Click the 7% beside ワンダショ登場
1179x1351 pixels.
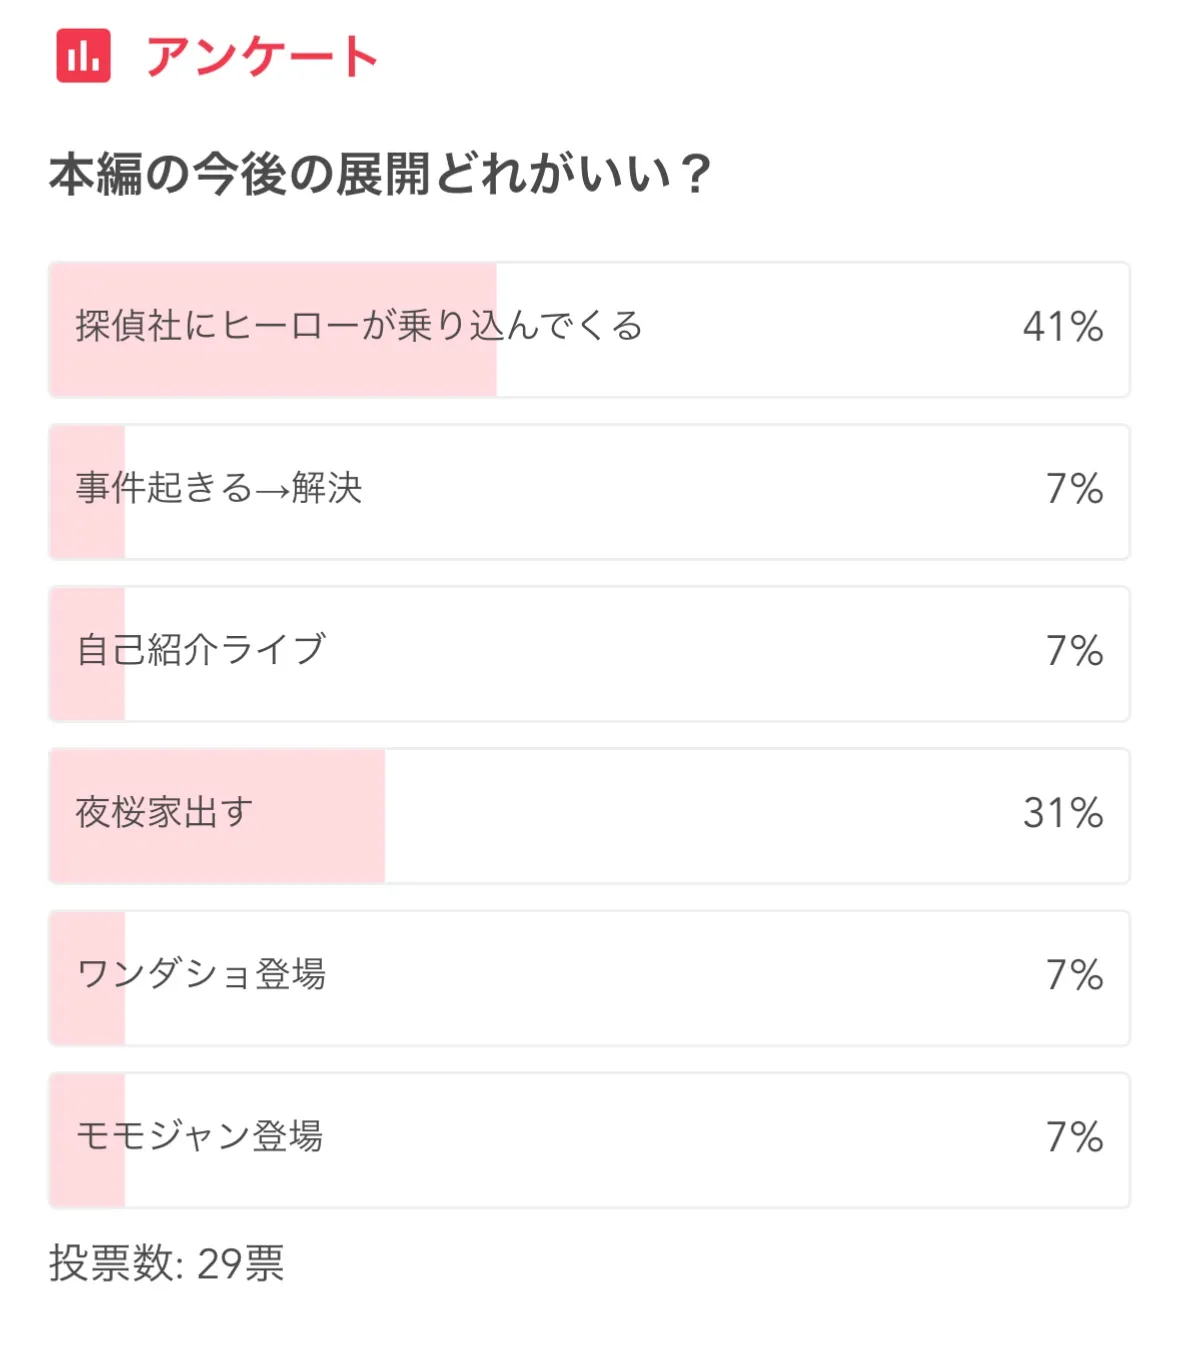click(x=1074, y=975)
